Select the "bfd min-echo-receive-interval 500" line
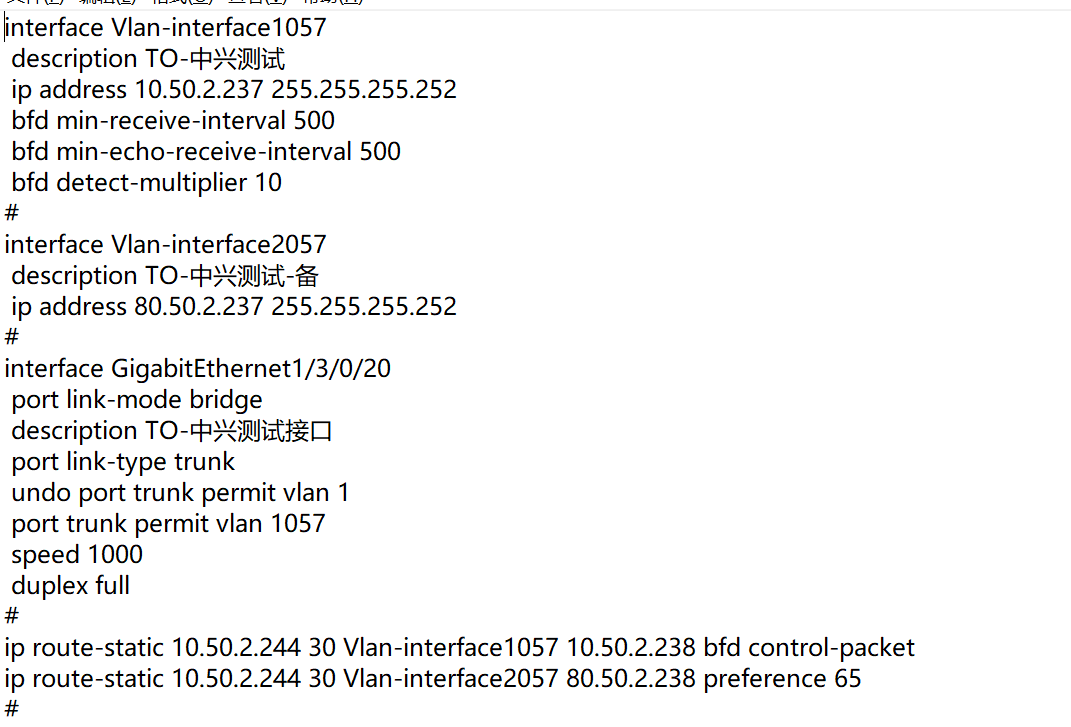The height and width of the screenshot is (727, 1071). click(x=206, y=152)
